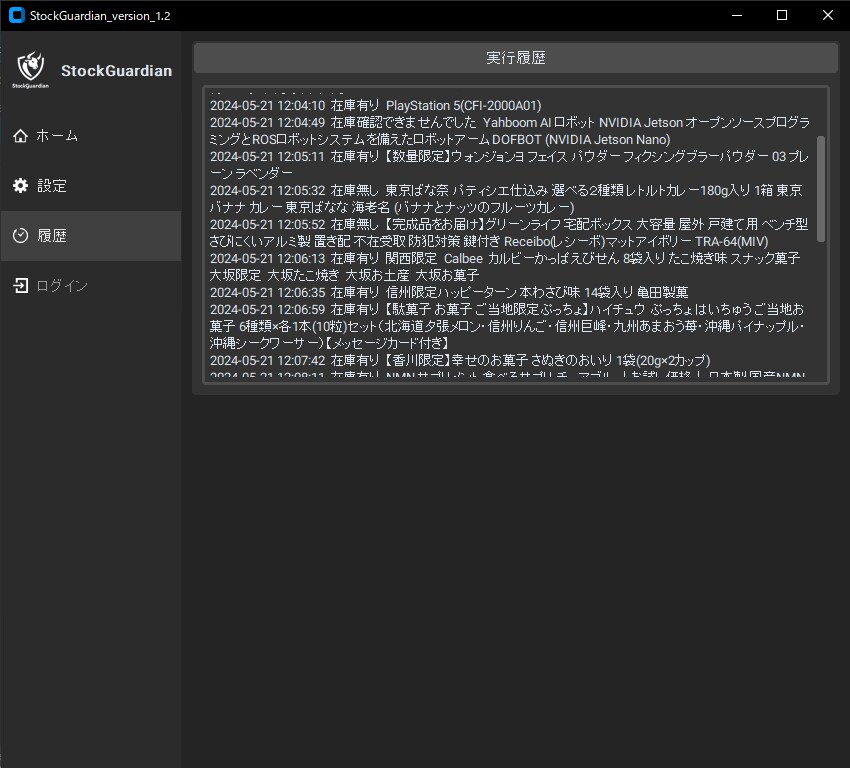
Task: Click the login arrow icon
Action: tap(21, 285)
